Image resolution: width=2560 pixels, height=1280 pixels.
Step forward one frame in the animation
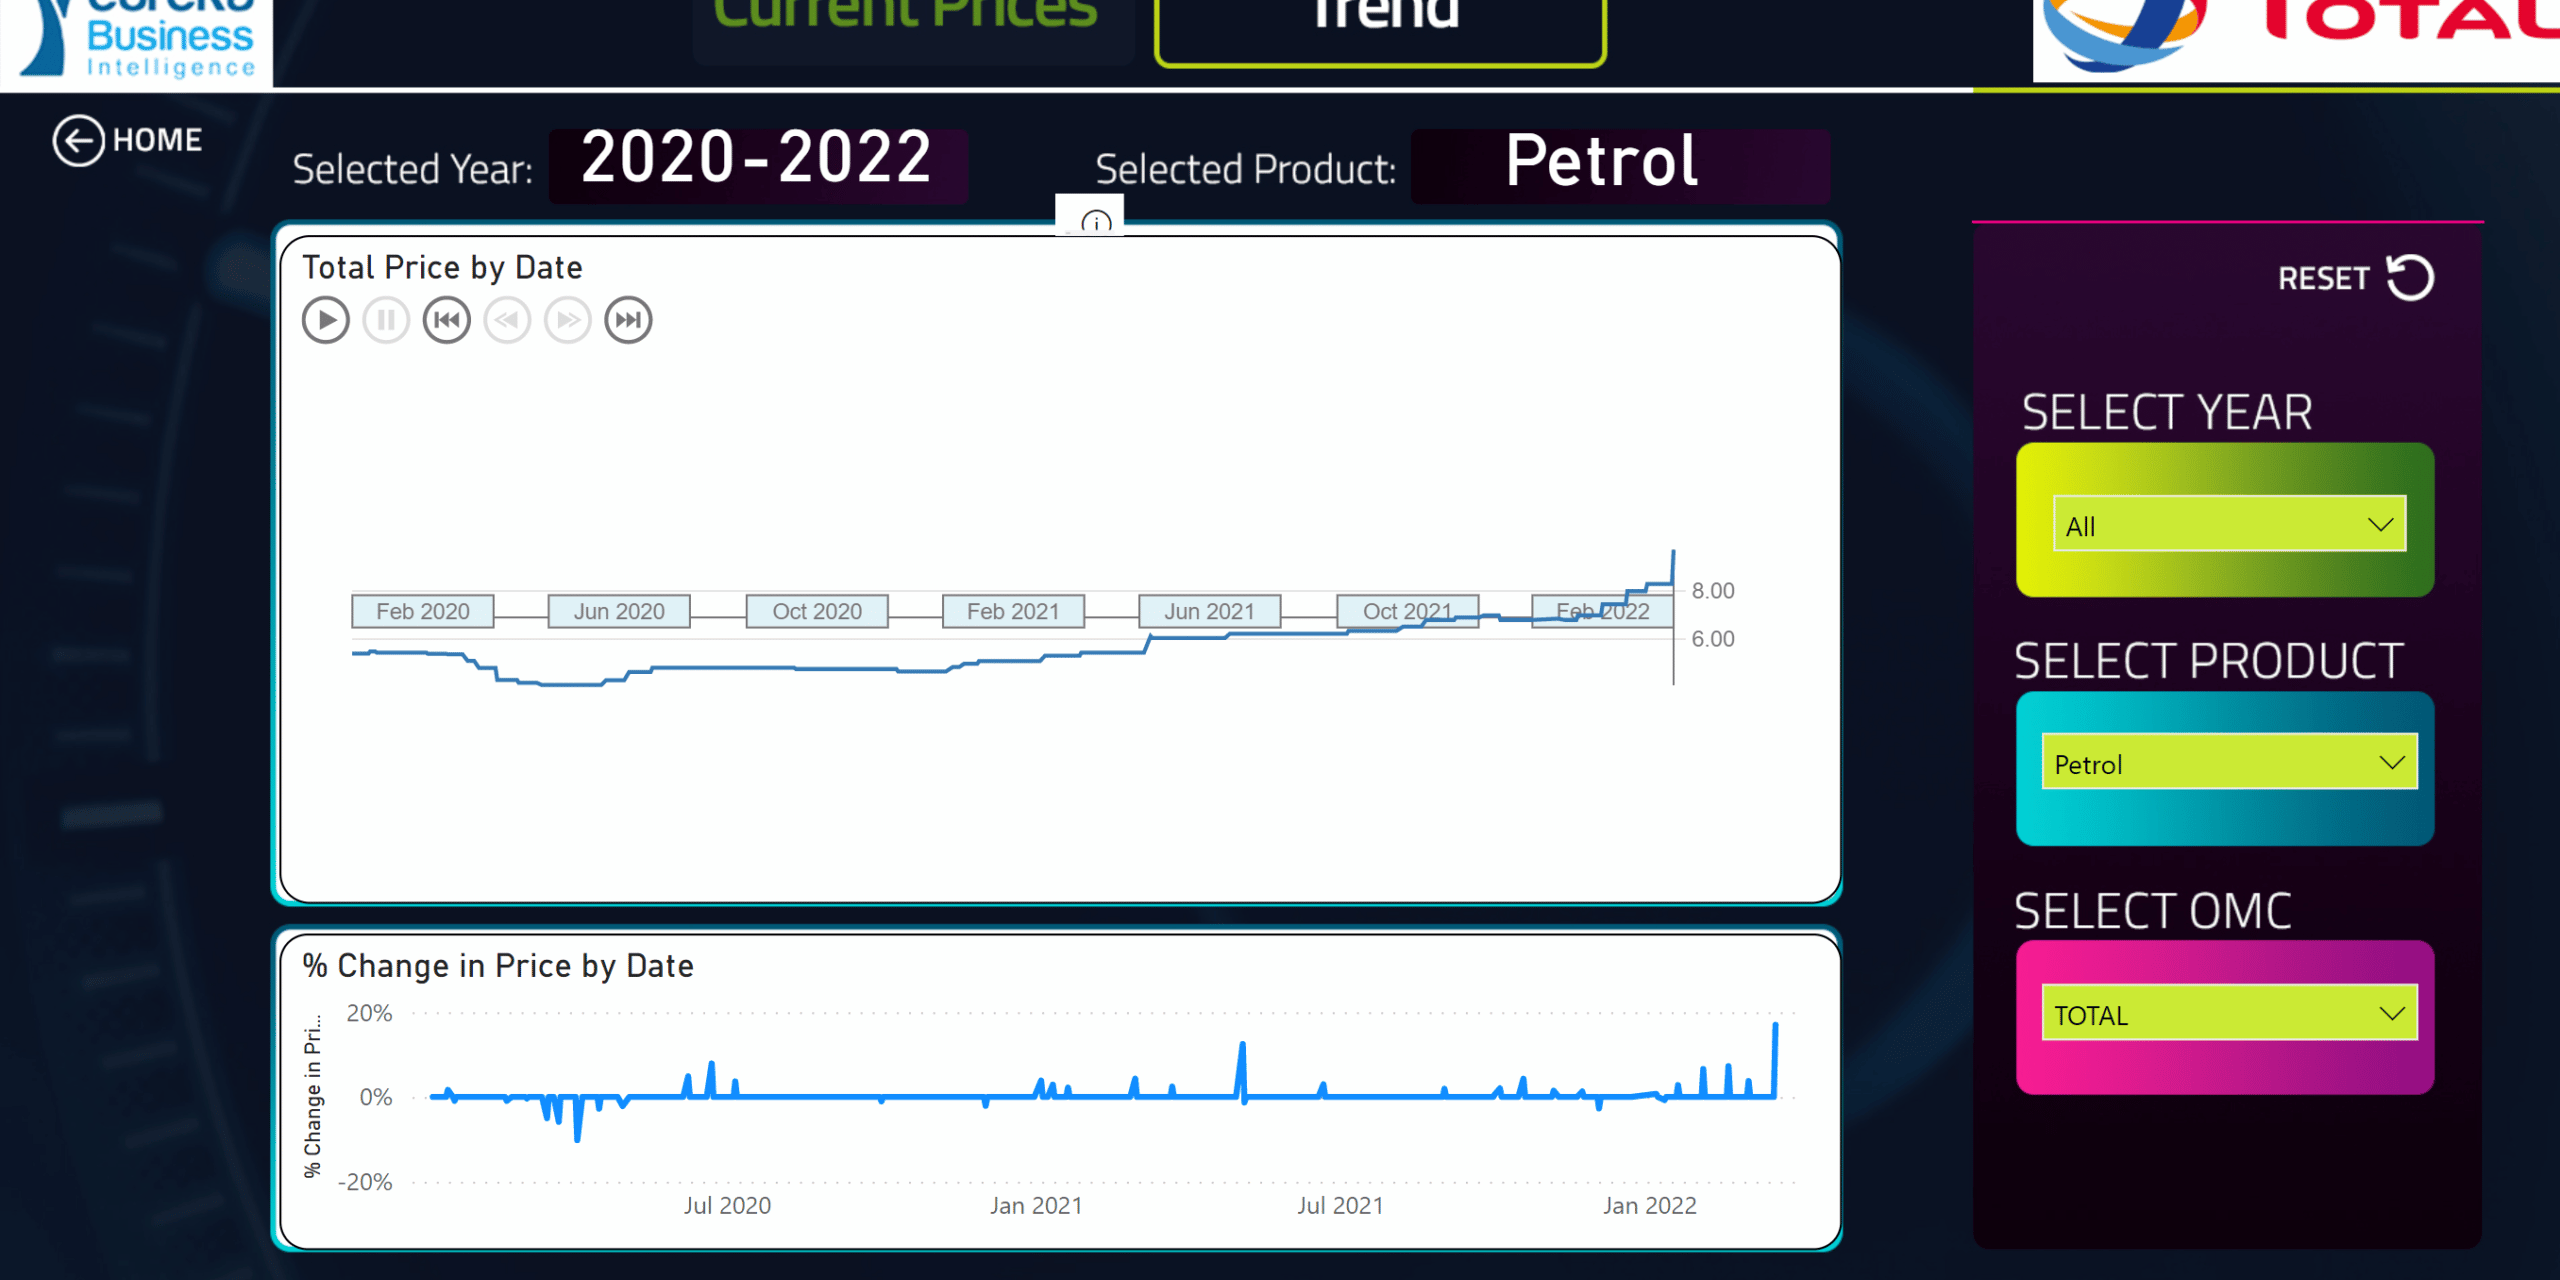click(567, 320)
